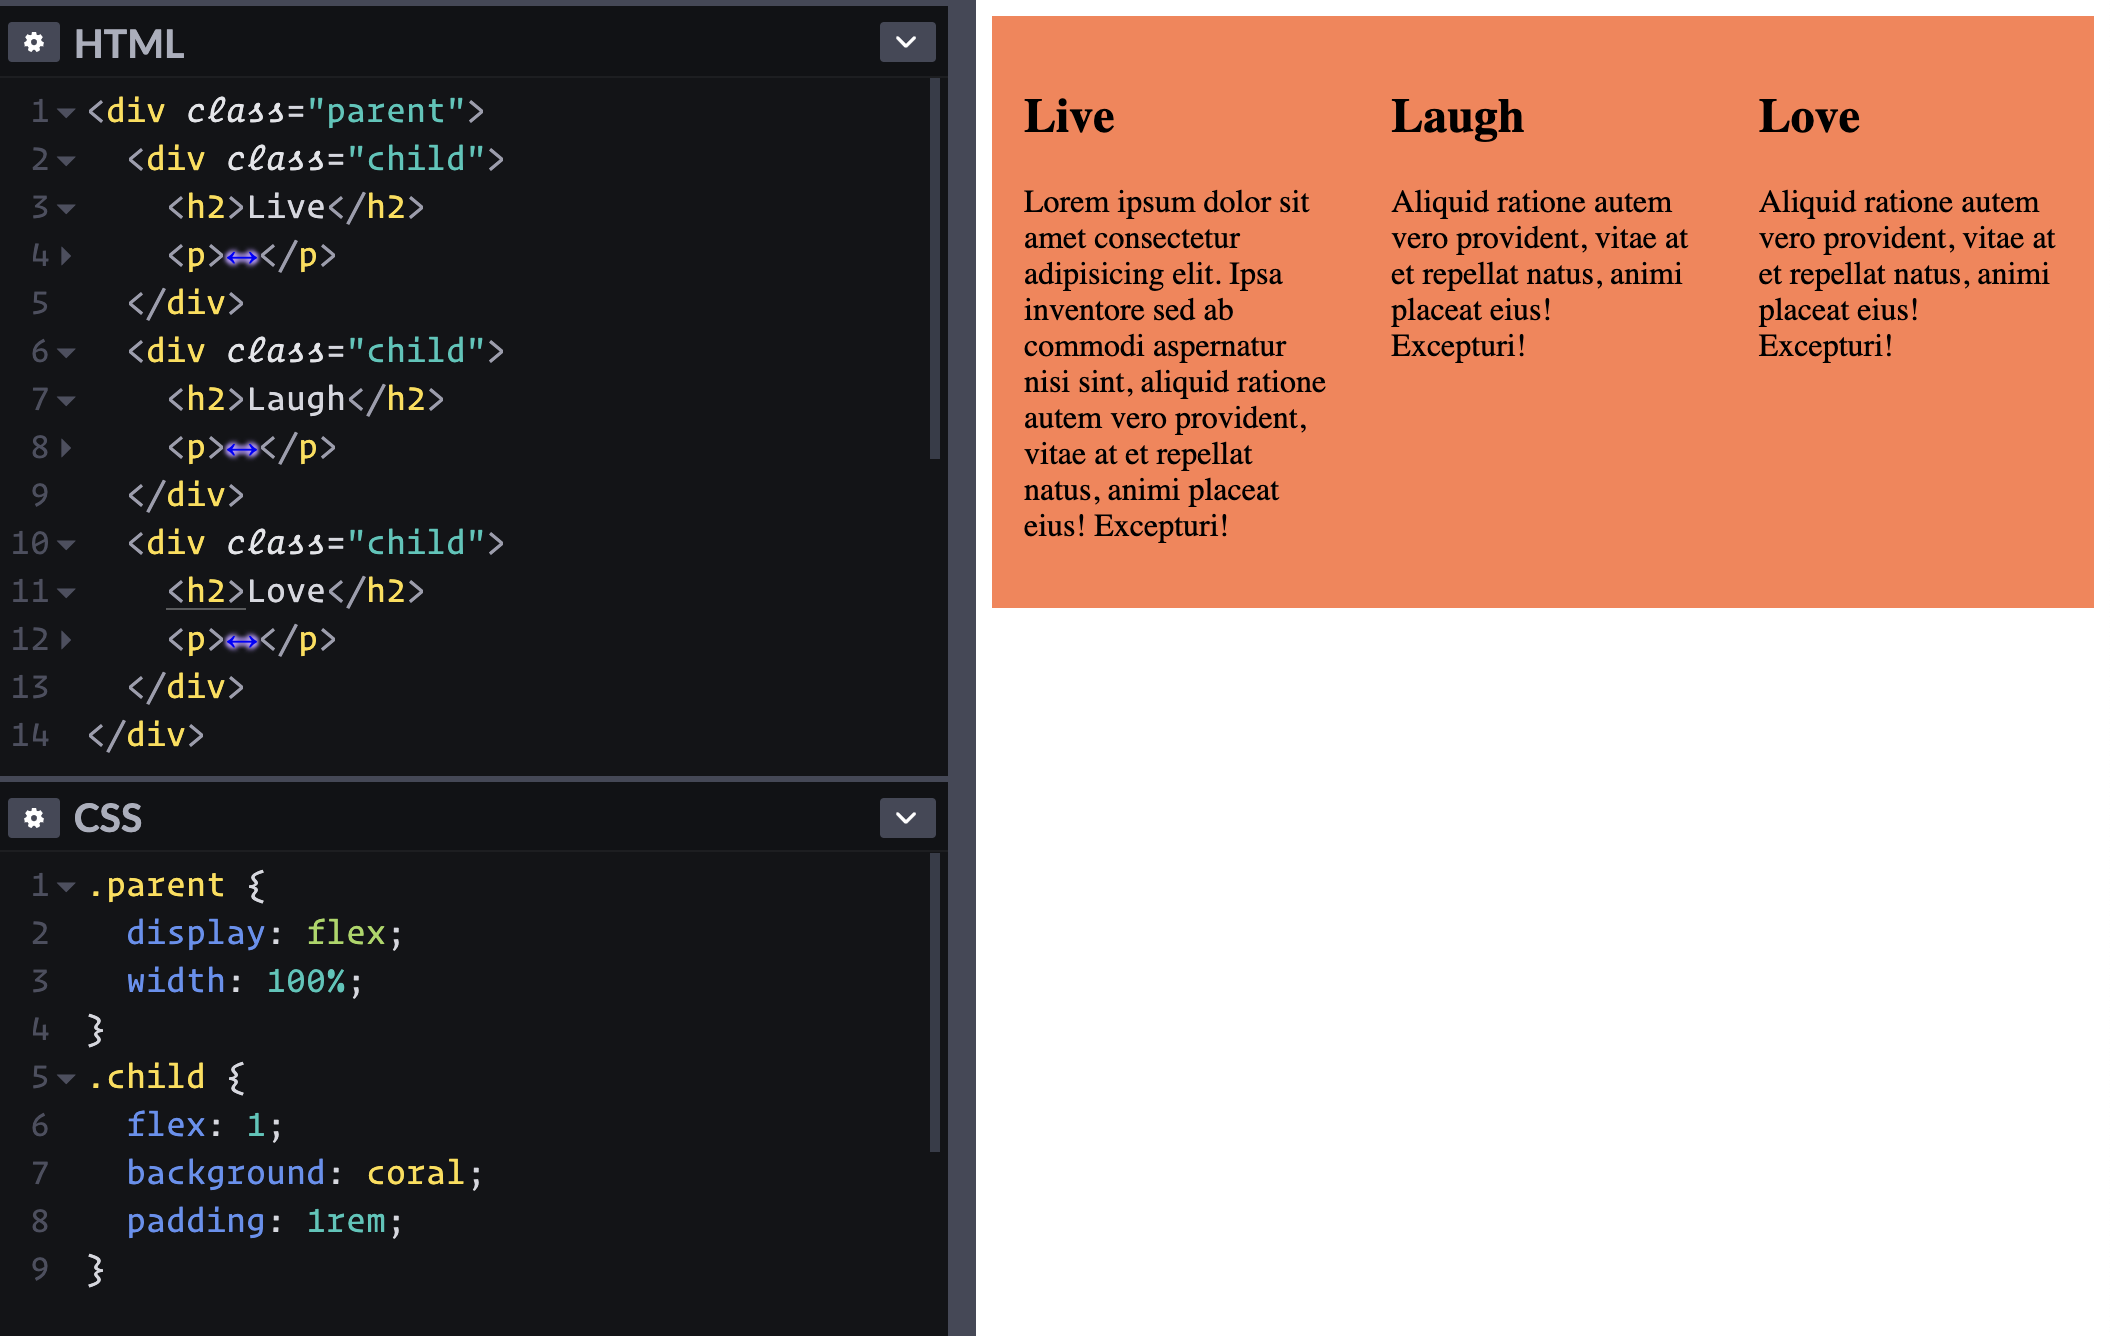
Task: Click the HTML panel title label
Action: (129, 44)
